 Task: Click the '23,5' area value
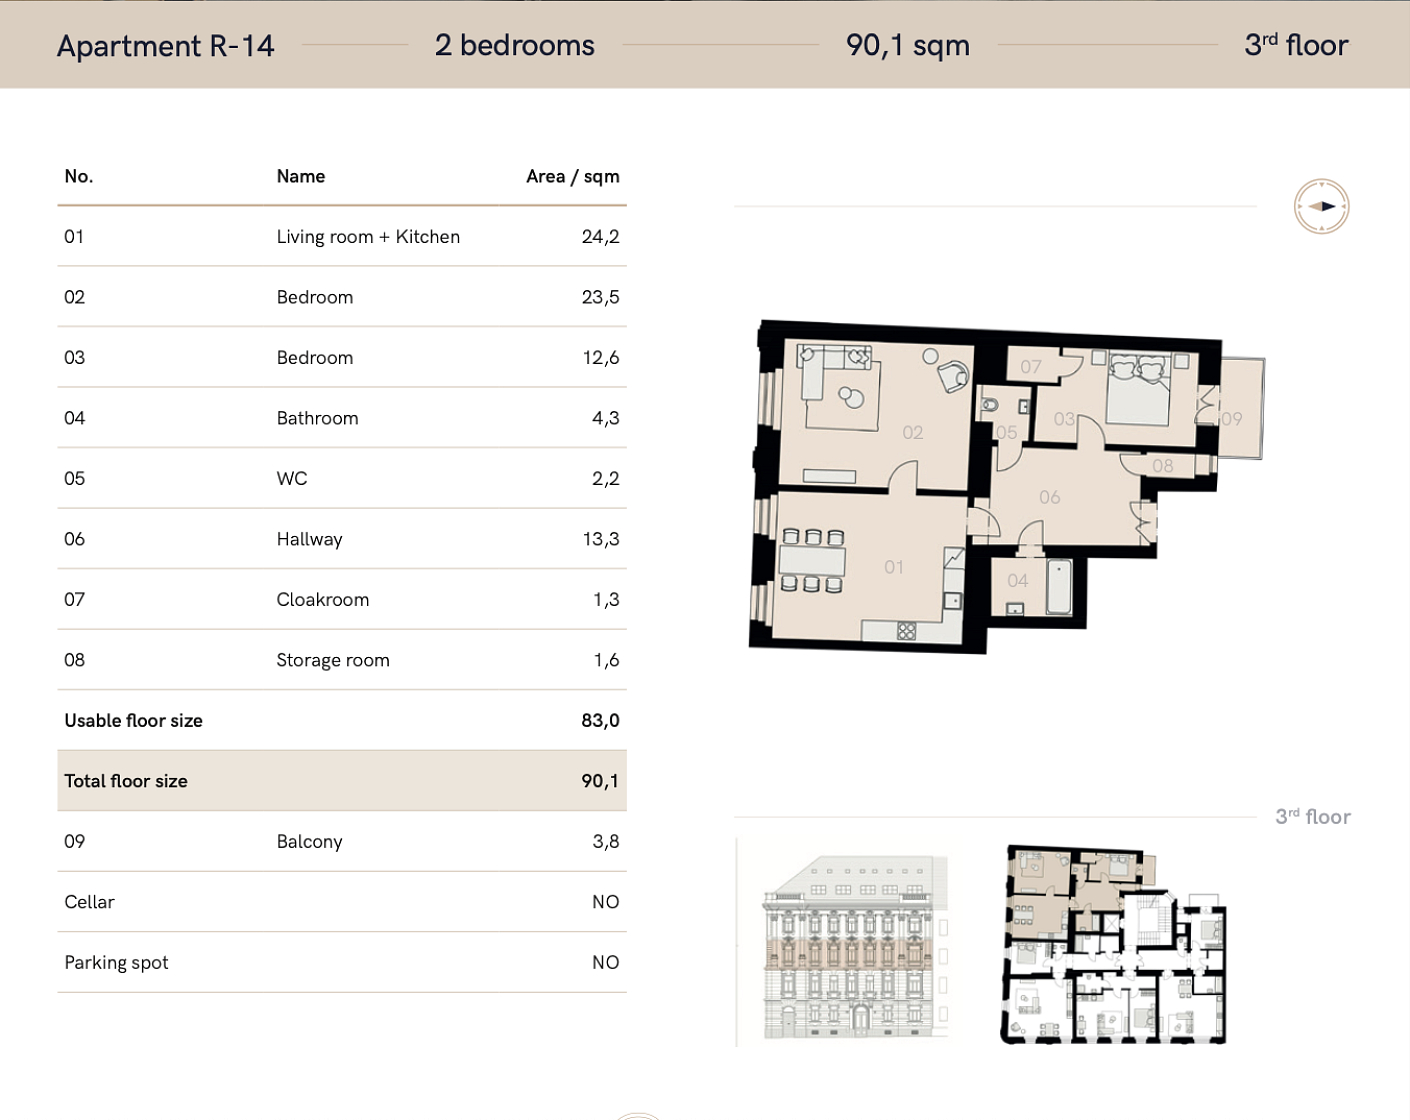coord(600,297)
